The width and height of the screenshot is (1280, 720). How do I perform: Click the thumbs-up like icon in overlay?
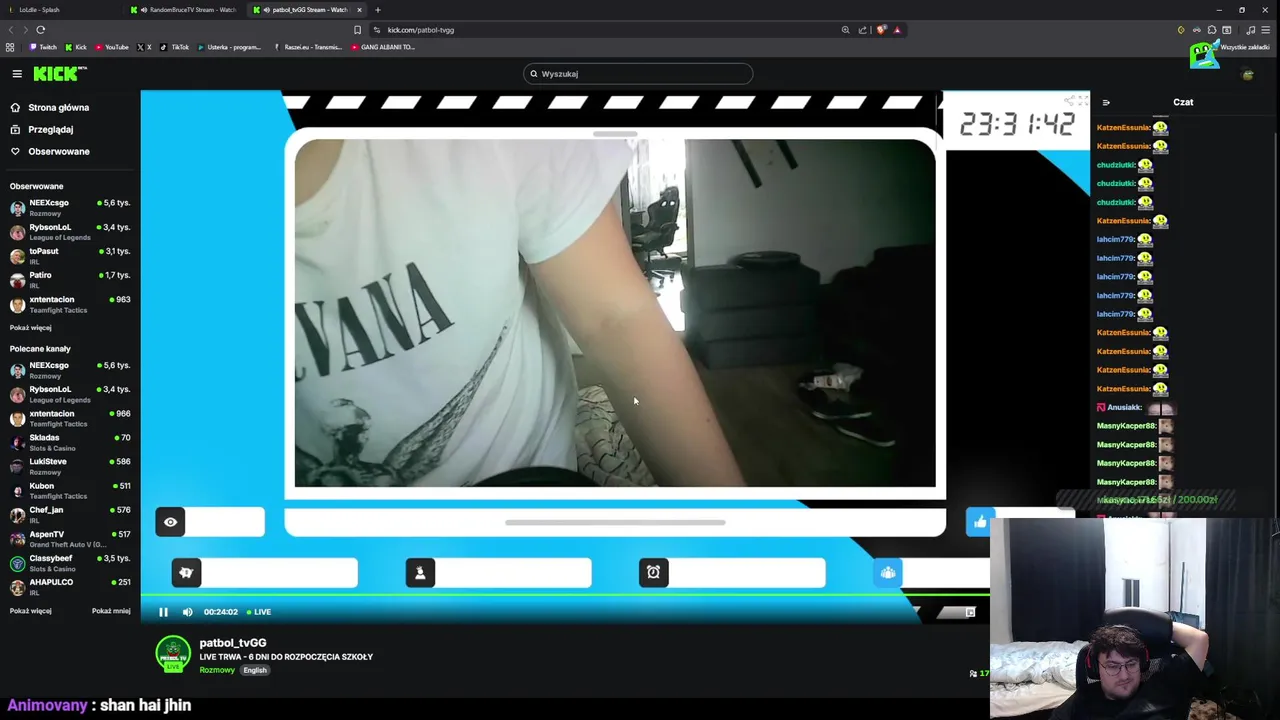coord(980,522)
